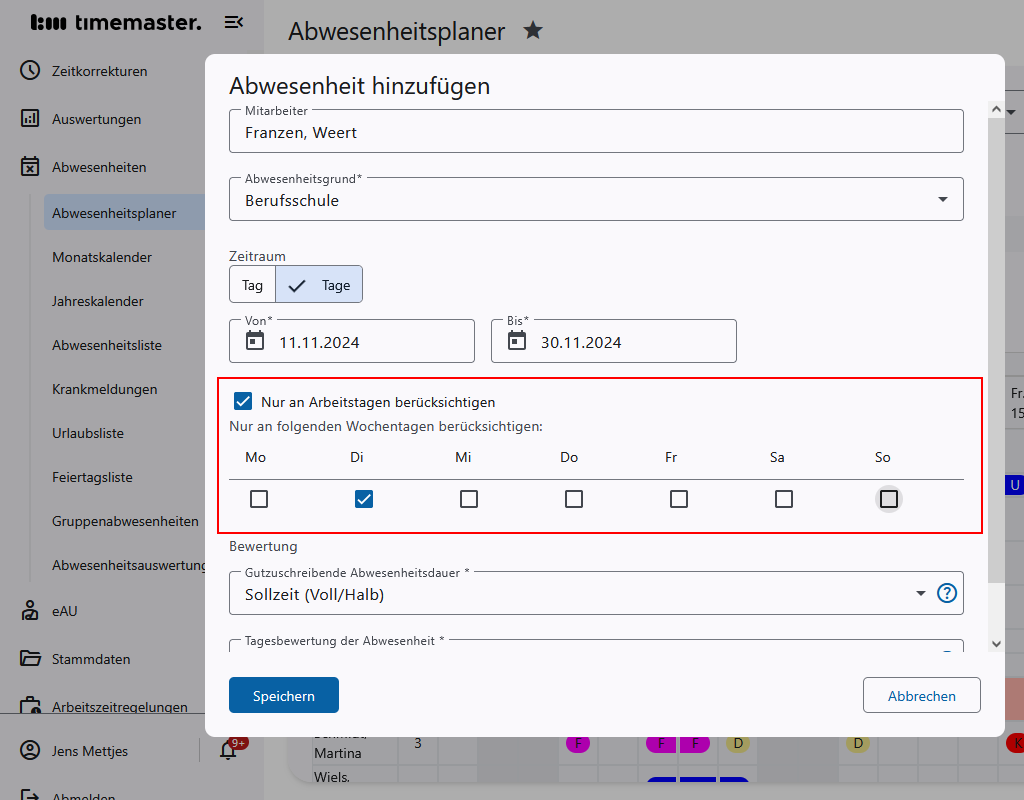Tick the Friday (Fr) weekday checkbox
The width and height of the screenshot is (1024, 800).
coord(679,499)
